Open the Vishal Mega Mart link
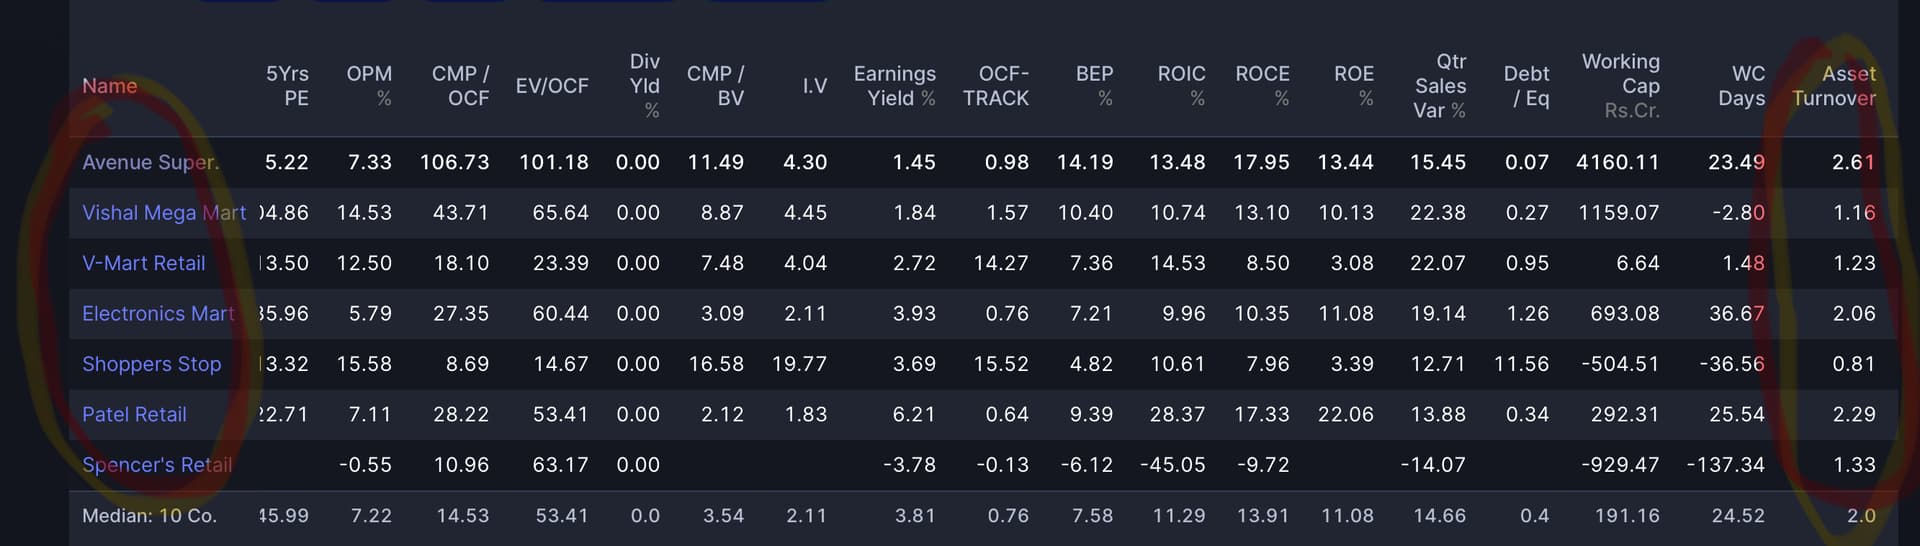Image resolution: width=1920 pixels, height=546 pixels. 163,213
